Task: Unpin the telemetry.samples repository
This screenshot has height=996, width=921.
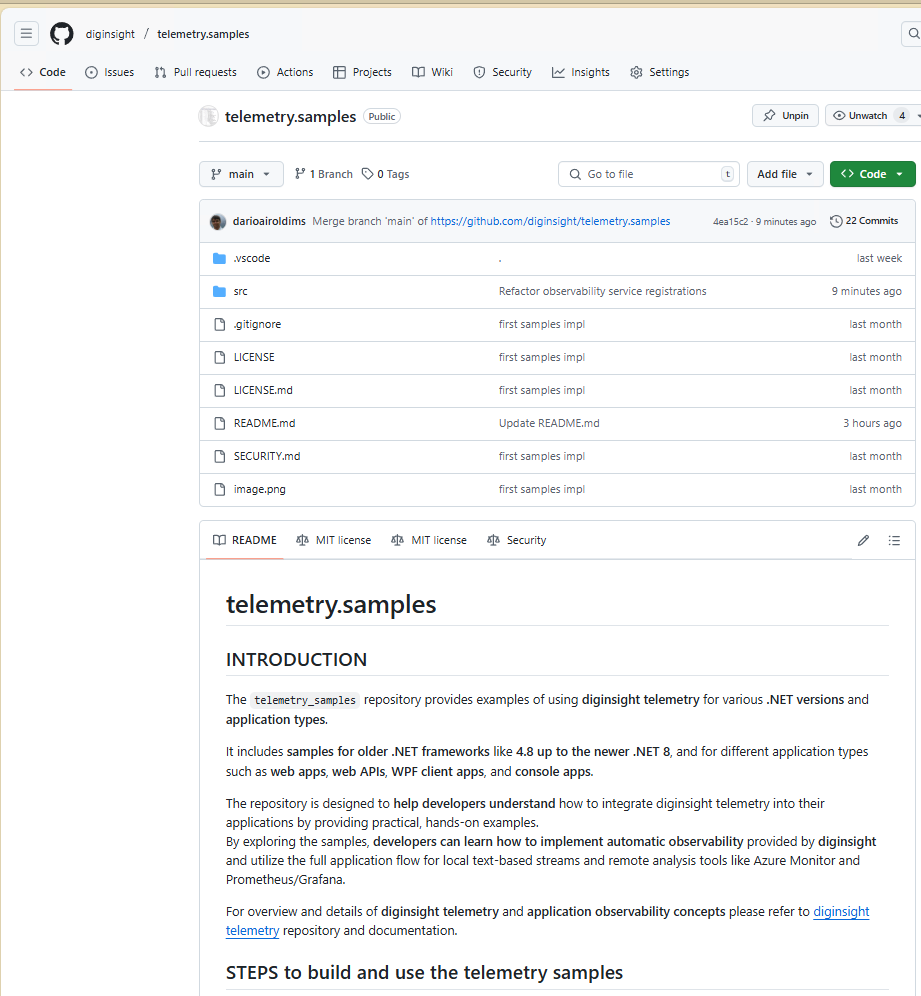Action: click(x=785, y=115)
